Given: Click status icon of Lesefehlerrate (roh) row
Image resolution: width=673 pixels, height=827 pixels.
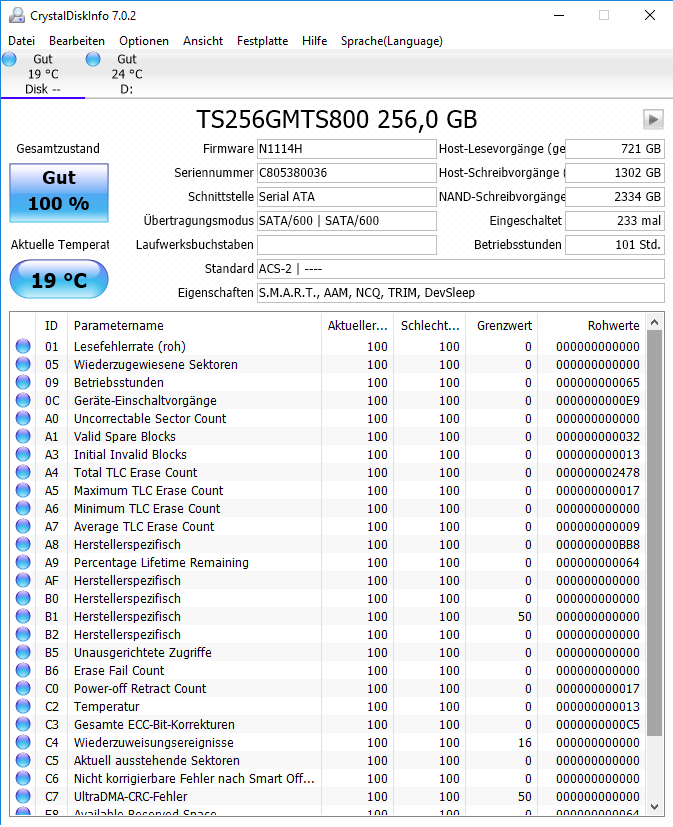Looking at the screenshot, I should pyautogui.click(x=23, y=347).
